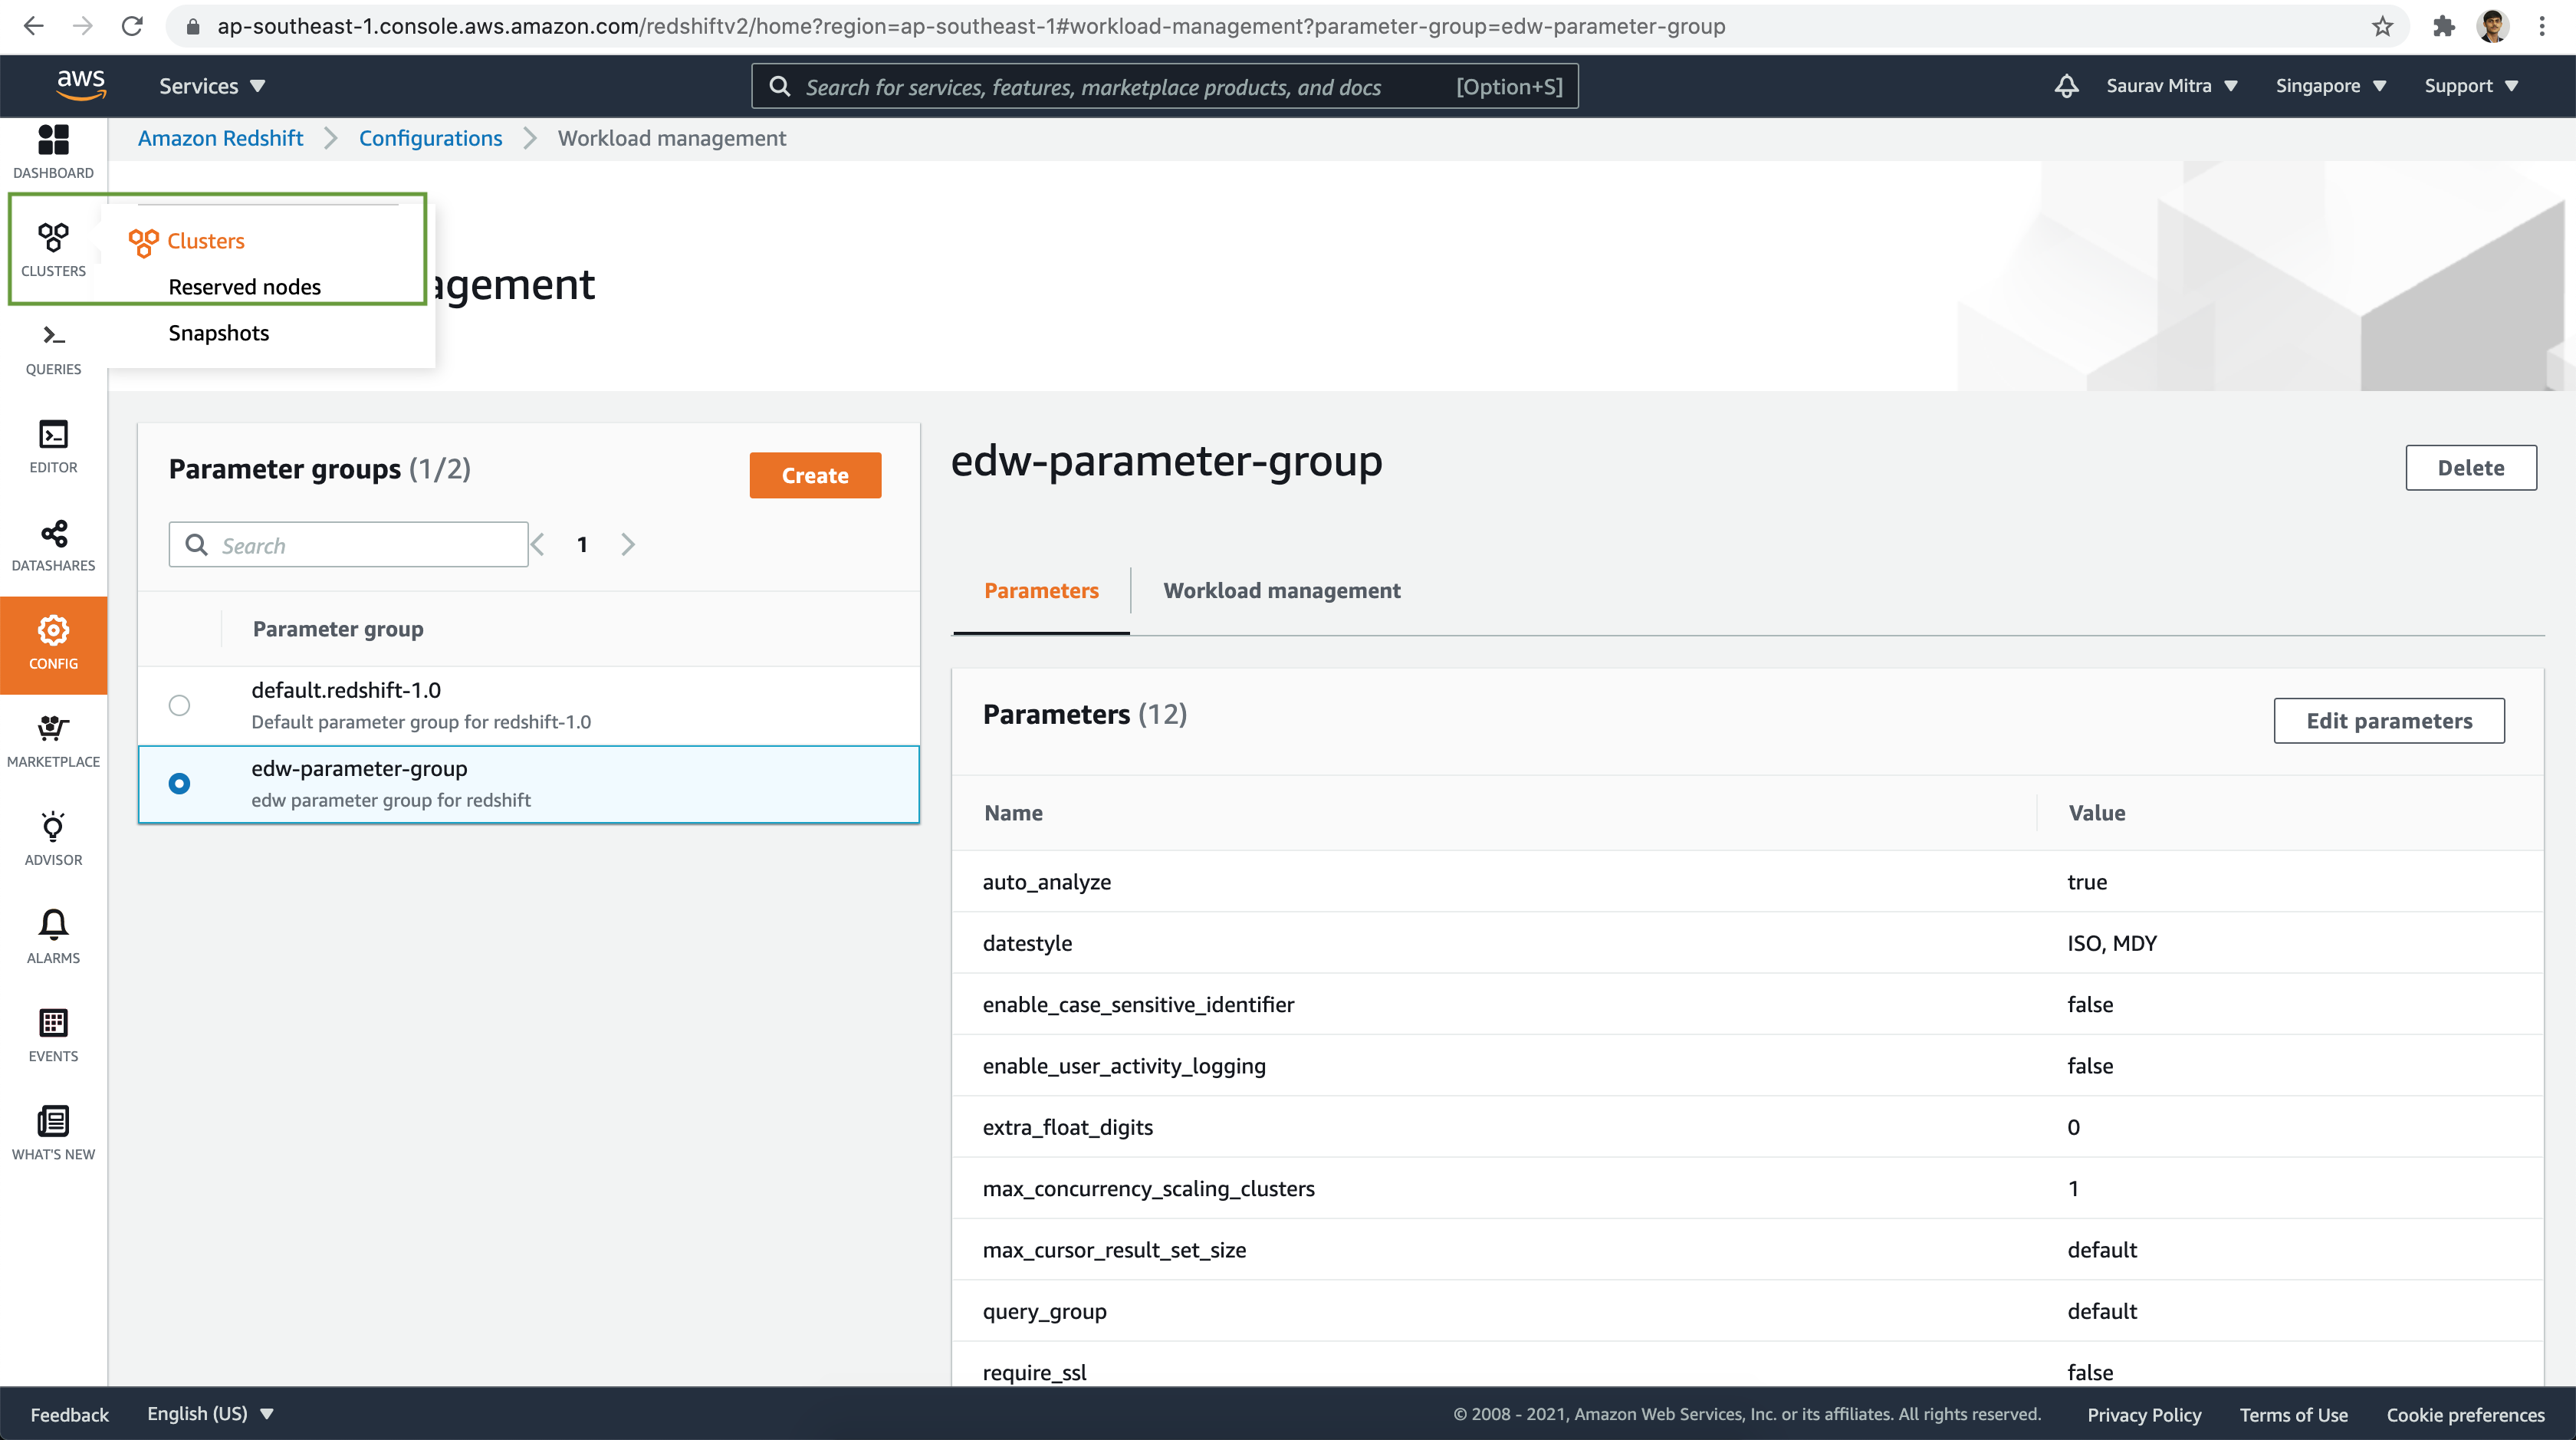Click enable_case_sensitive_identifier parameter name

click(1138, 1004)
